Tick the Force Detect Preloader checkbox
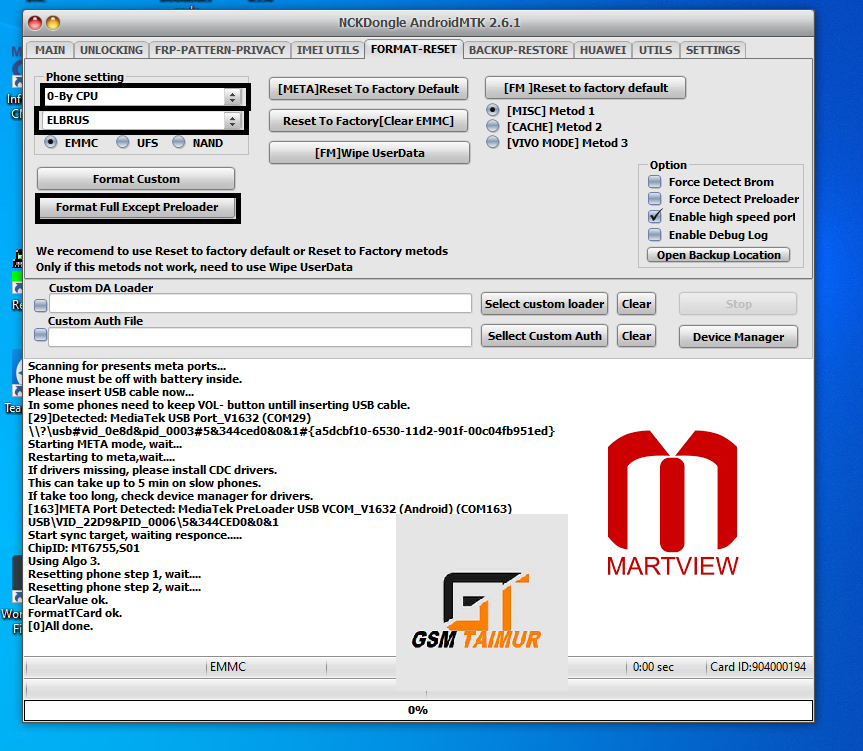This screenshot has height=751, width=863. (x=654, y=199)
